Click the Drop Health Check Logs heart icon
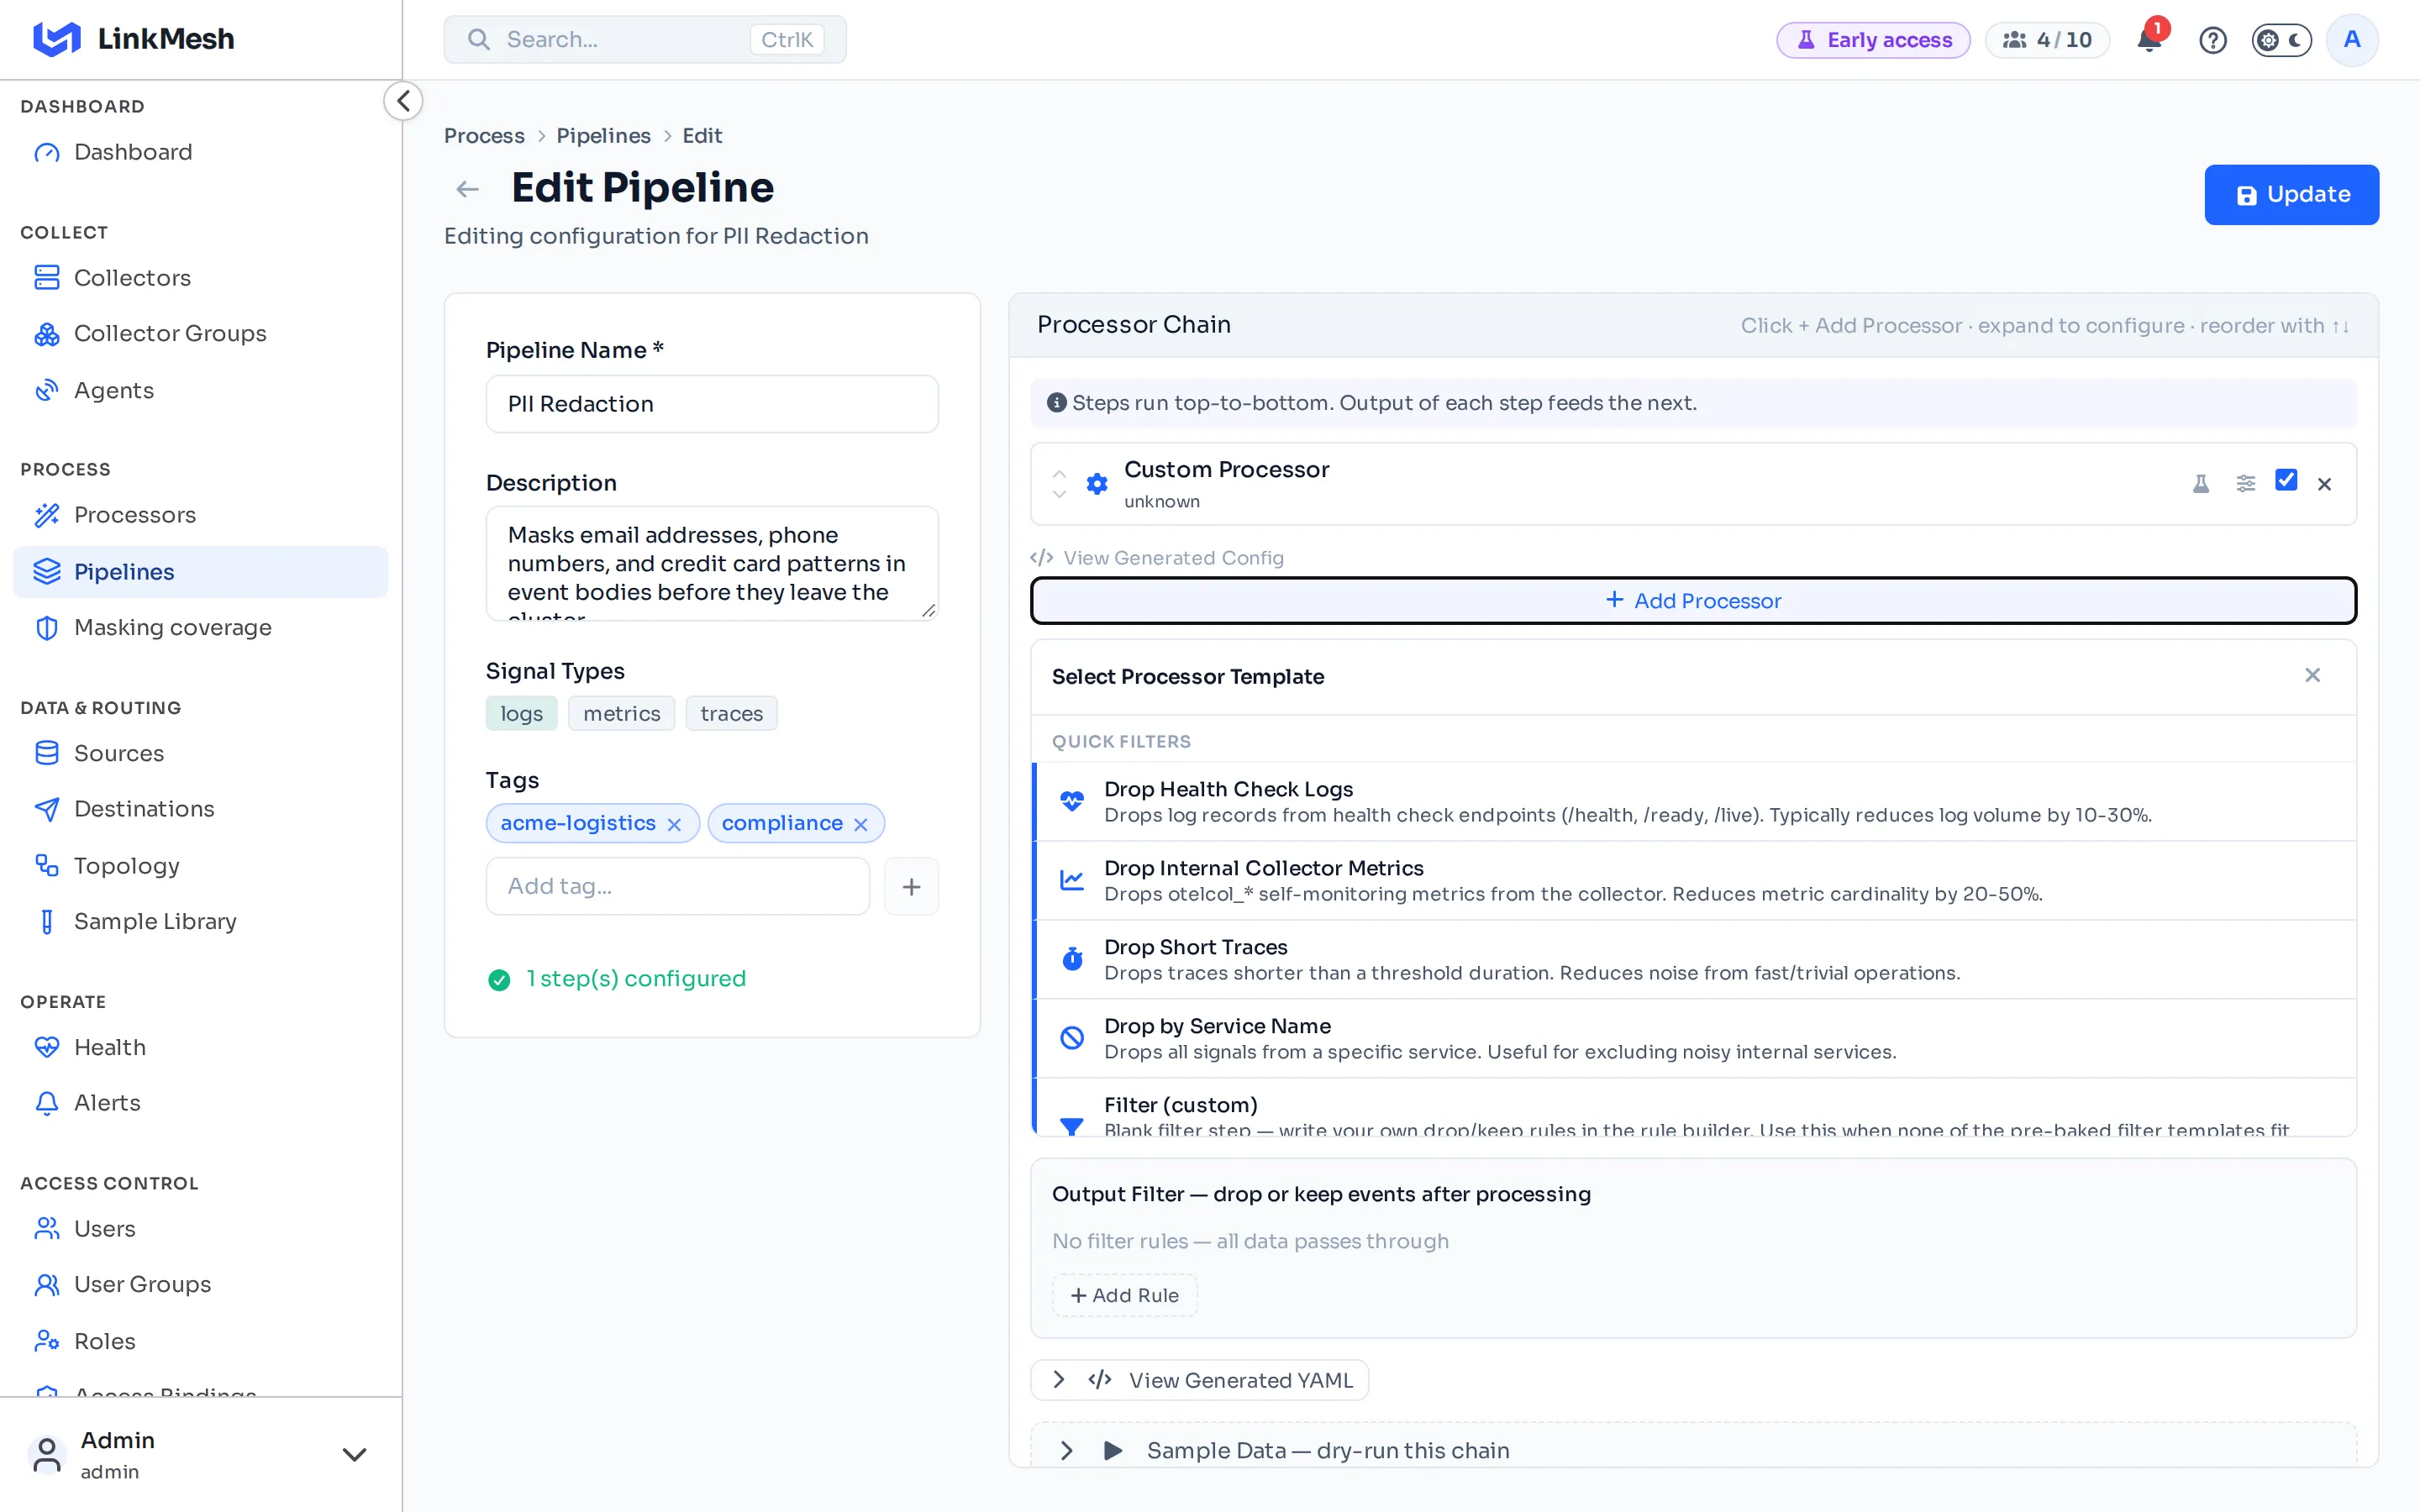Screen dimensions: 2420x1512 pyautogui.click(x=1072, y=801)
